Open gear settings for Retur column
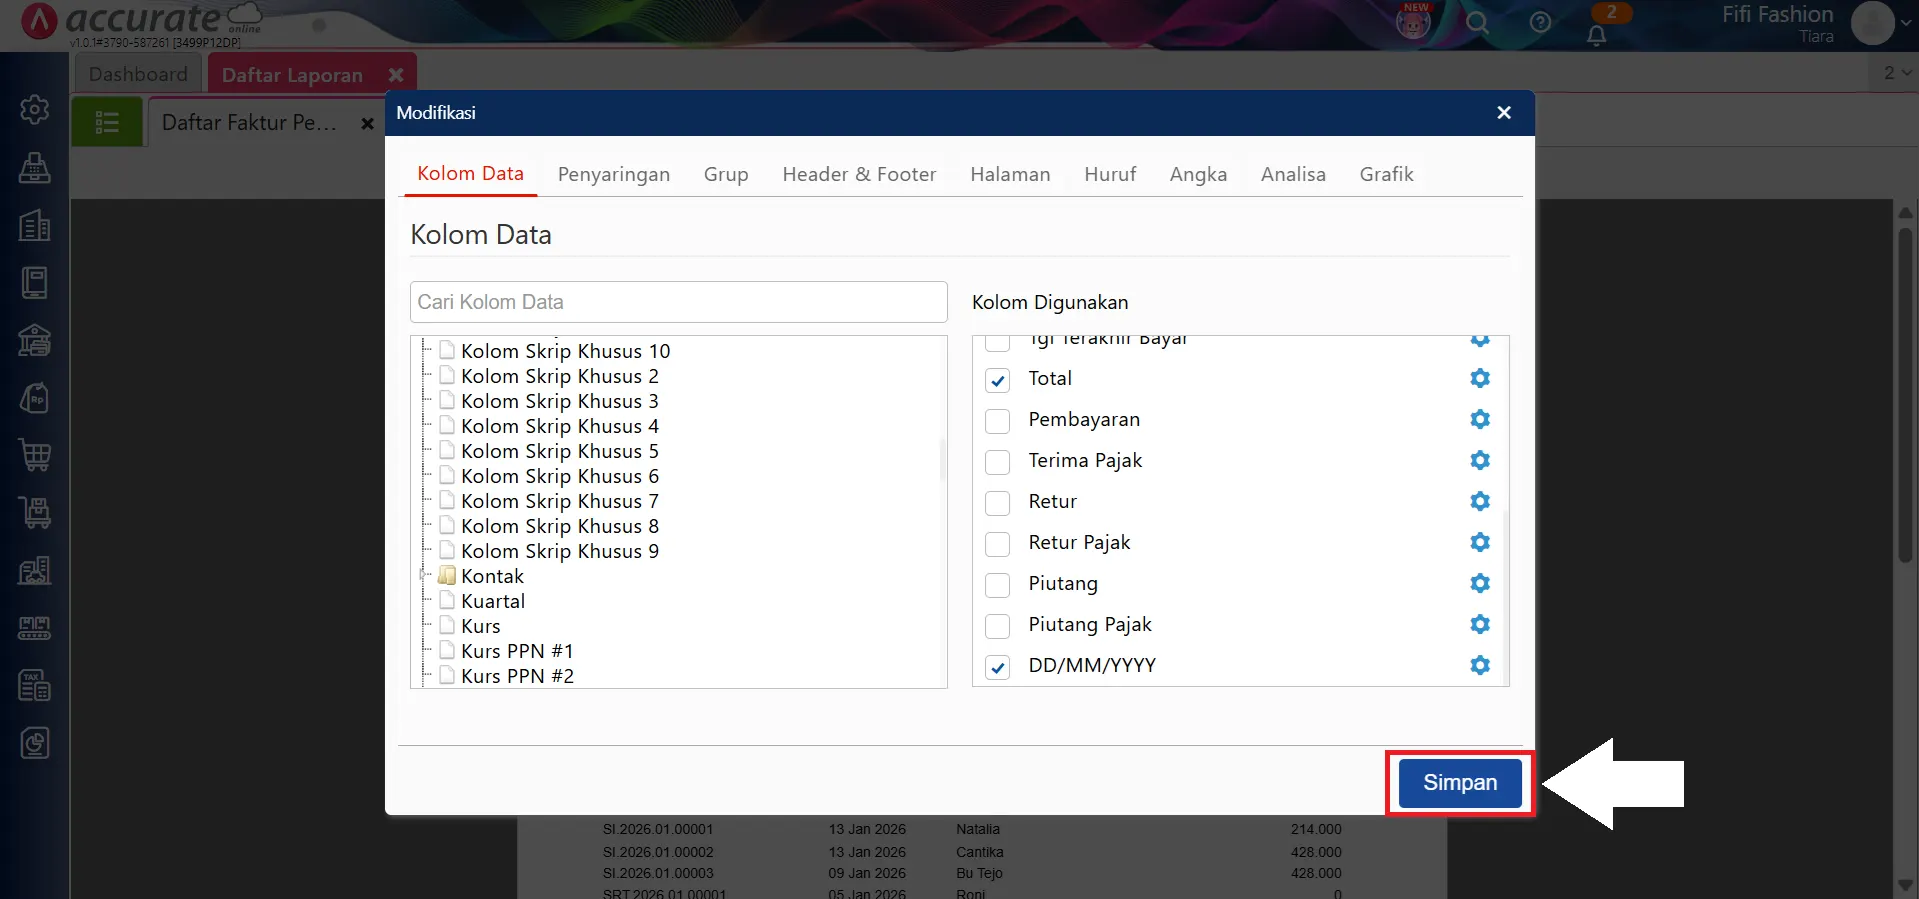Viewport: 1919px width, 899px height. [1479, 501]
